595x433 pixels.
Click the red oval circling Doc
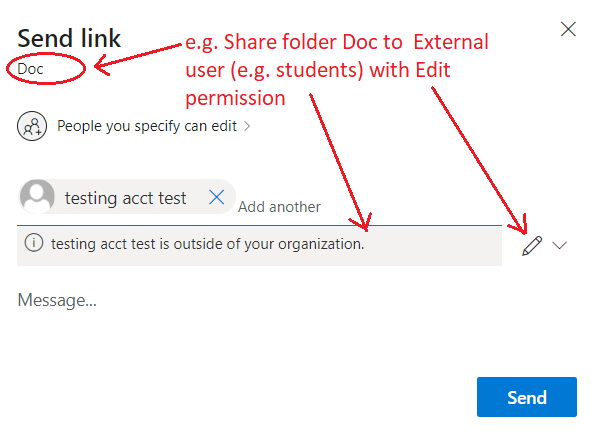[46, 68]
